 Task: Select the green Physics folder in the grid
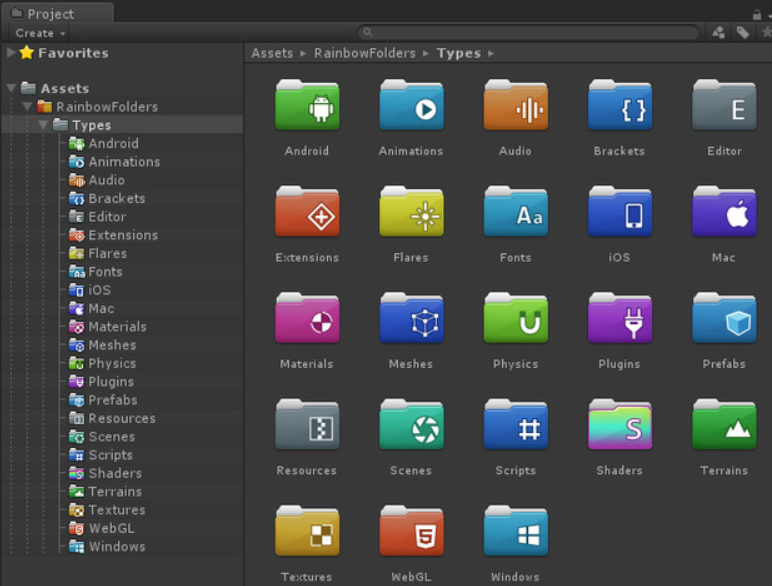[515, 318]
